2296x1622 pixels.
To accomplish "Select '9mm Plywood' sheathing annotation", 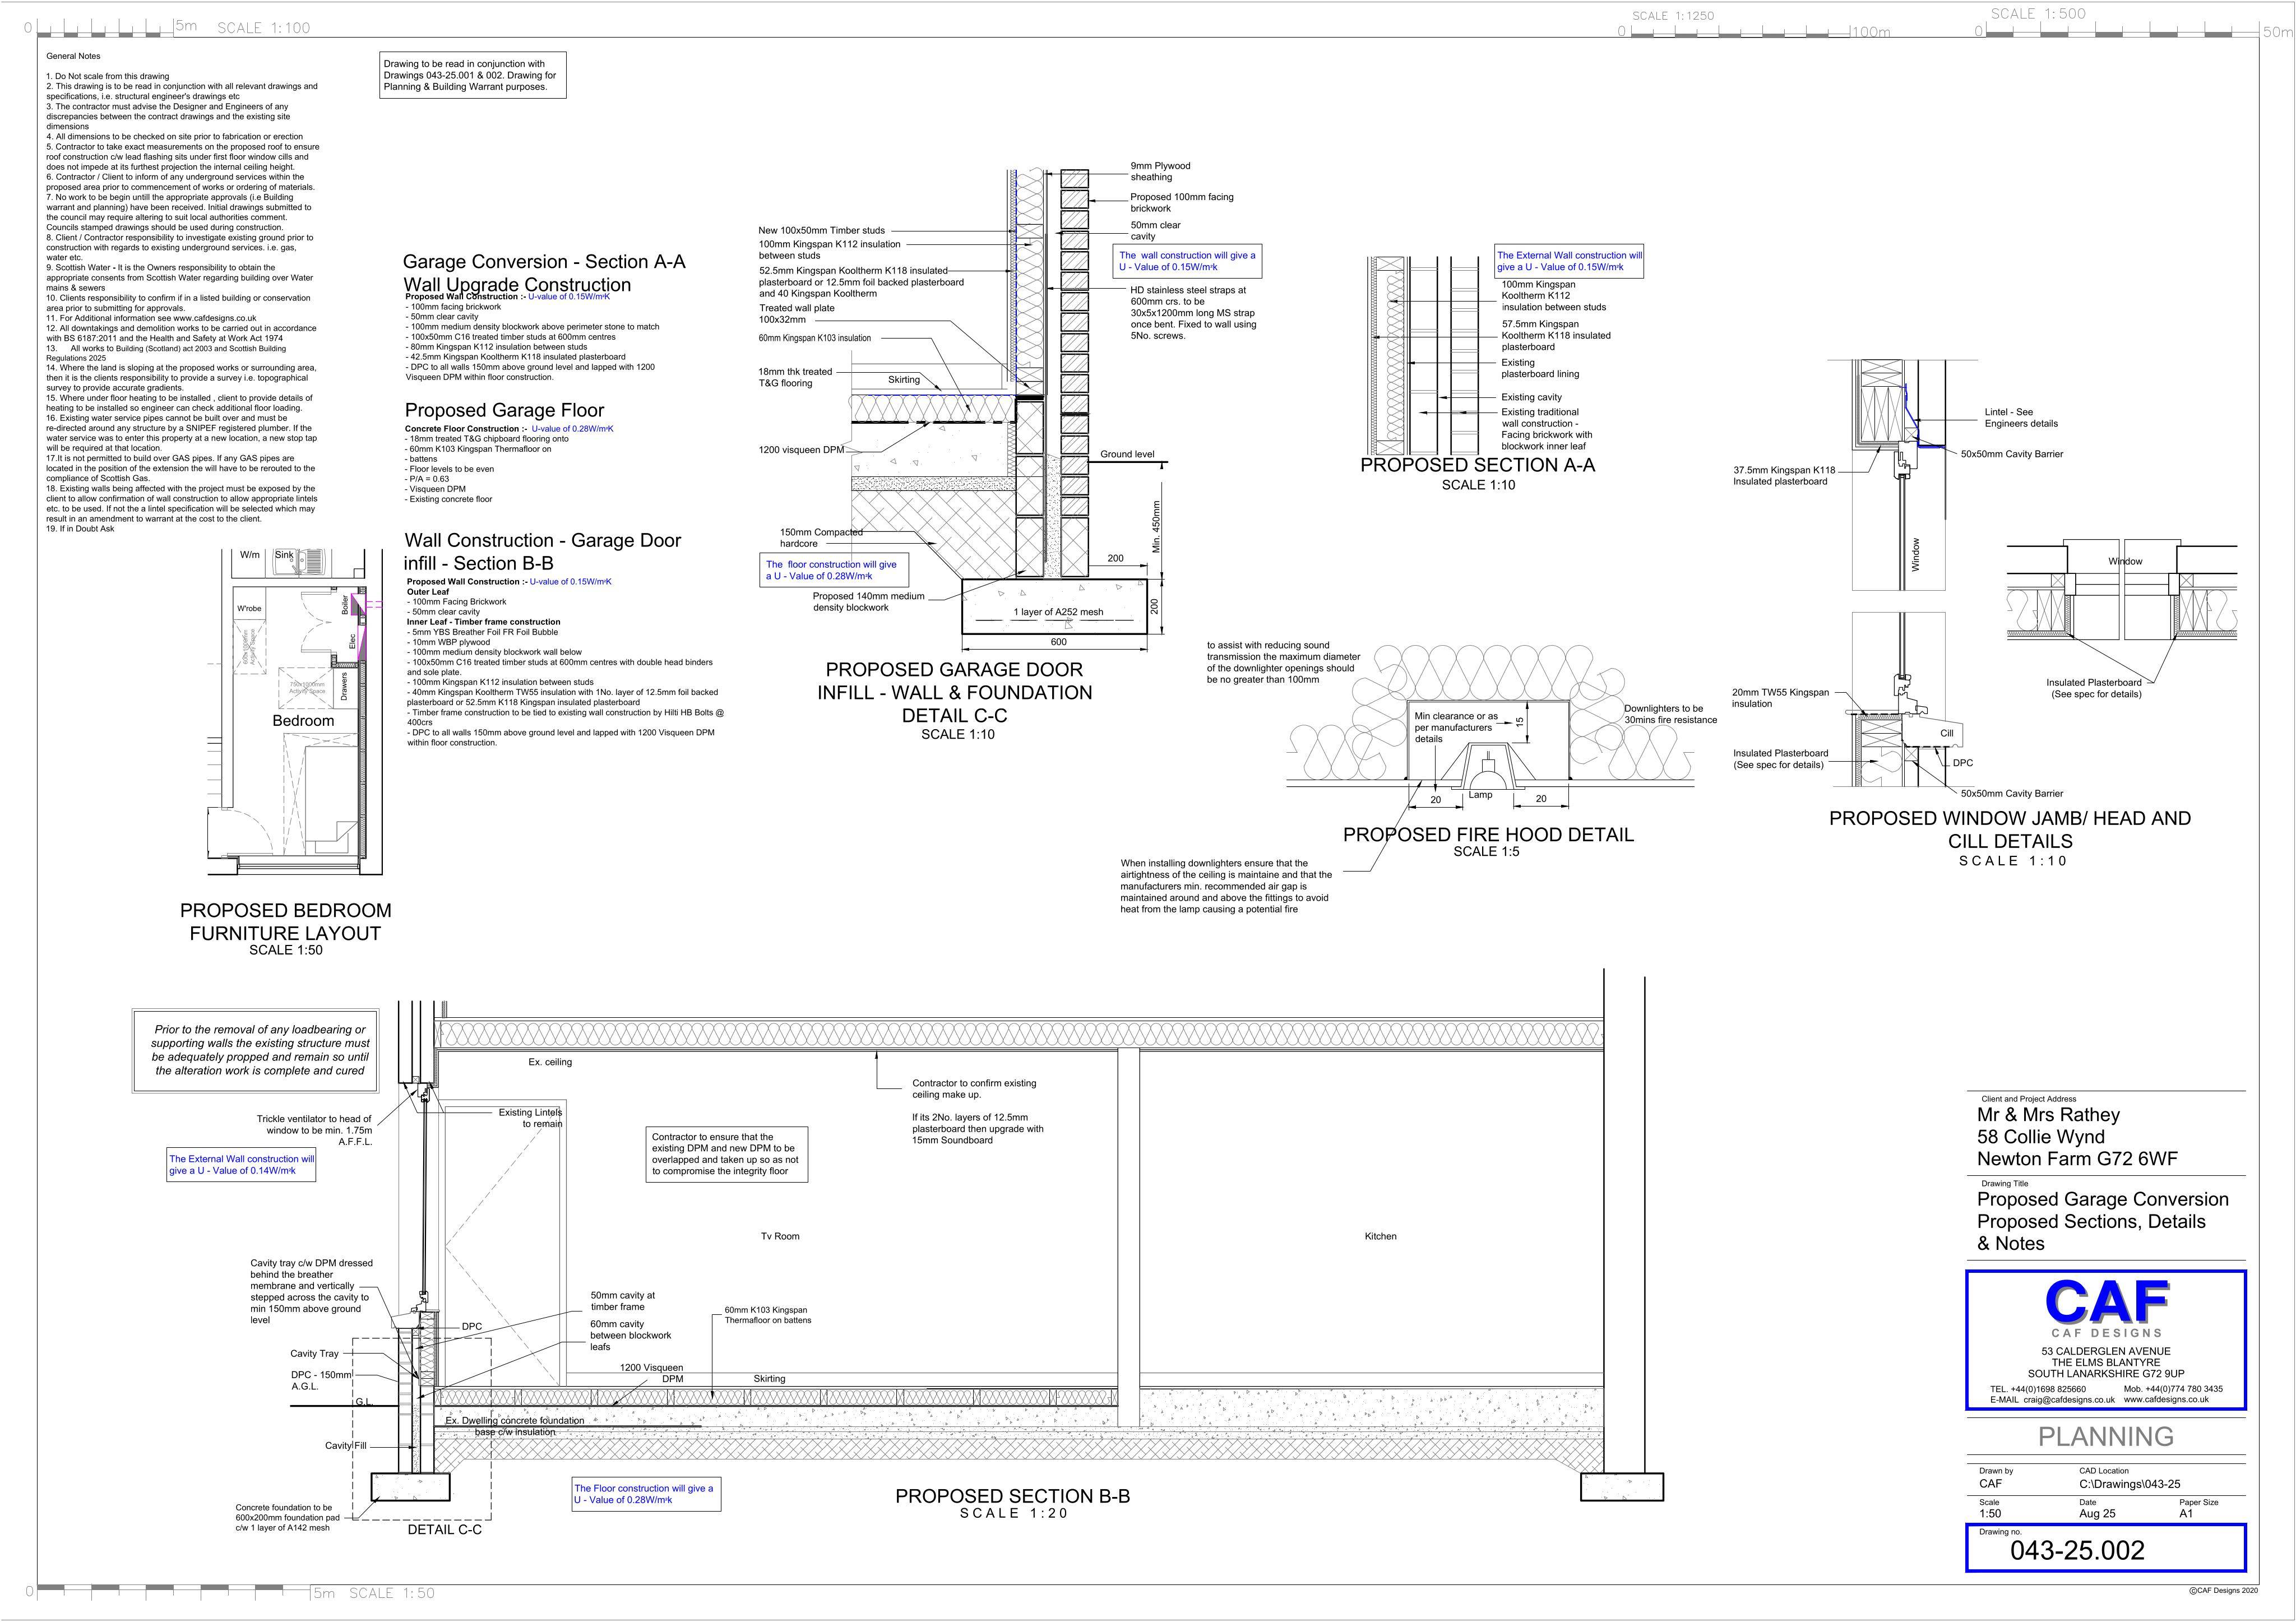I will [1160, 166].
